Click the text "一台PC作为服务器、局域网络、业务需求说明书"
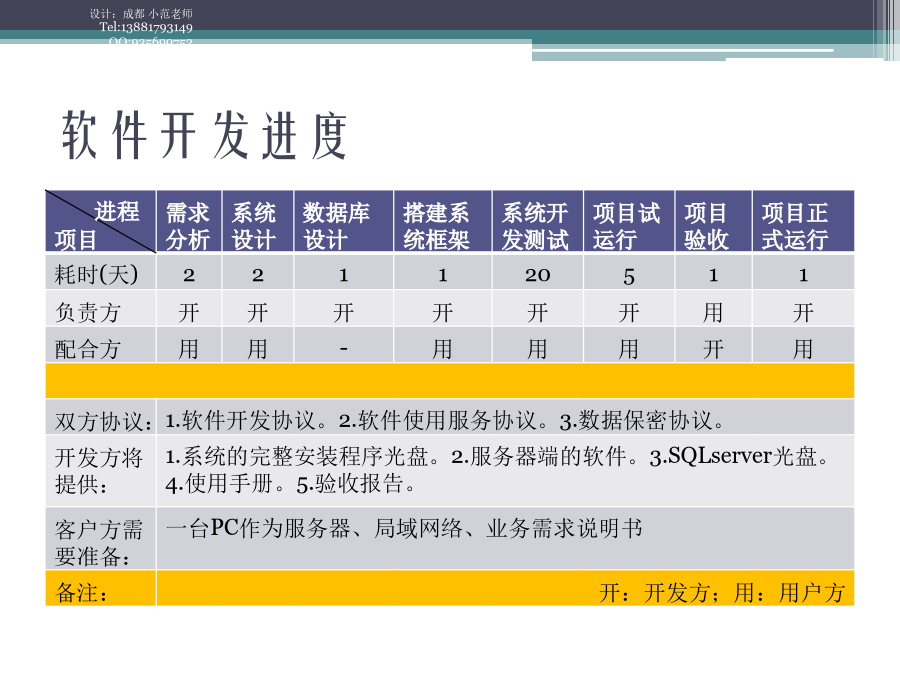900x675 pixels. [x=404, y=528]
